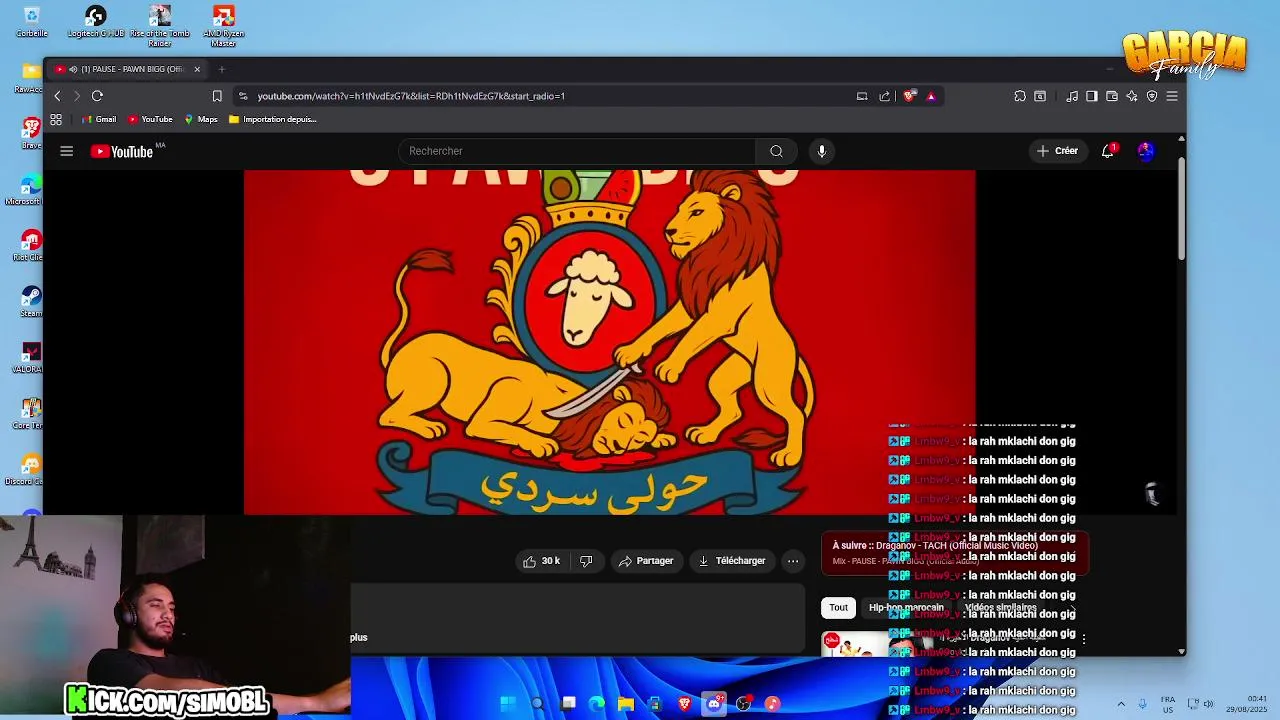Toggle the Brave sidebar panel

coord(1092,96)
